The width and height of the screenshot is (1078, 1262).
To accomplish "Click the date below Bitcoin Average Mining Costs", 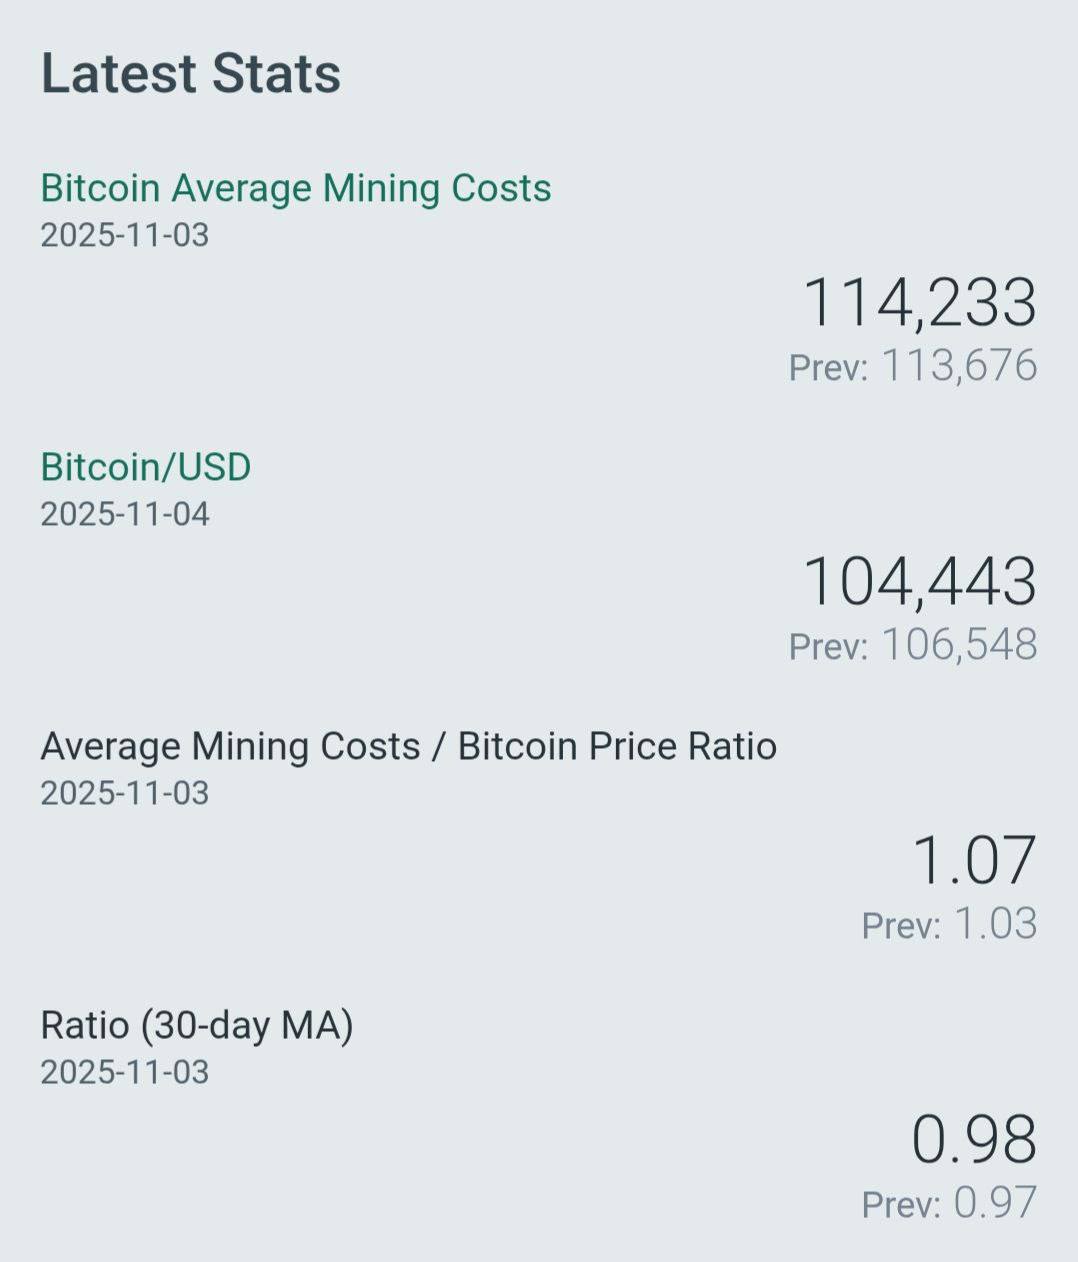I will click(125, 235).
